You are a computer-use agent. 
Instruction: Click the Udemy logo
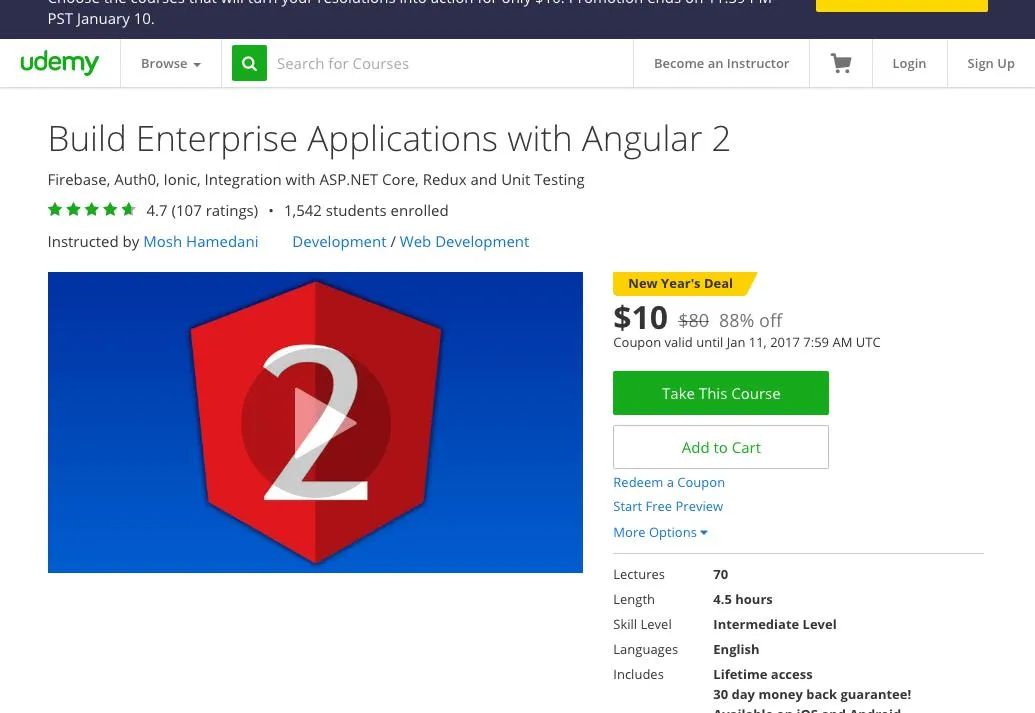60,63
